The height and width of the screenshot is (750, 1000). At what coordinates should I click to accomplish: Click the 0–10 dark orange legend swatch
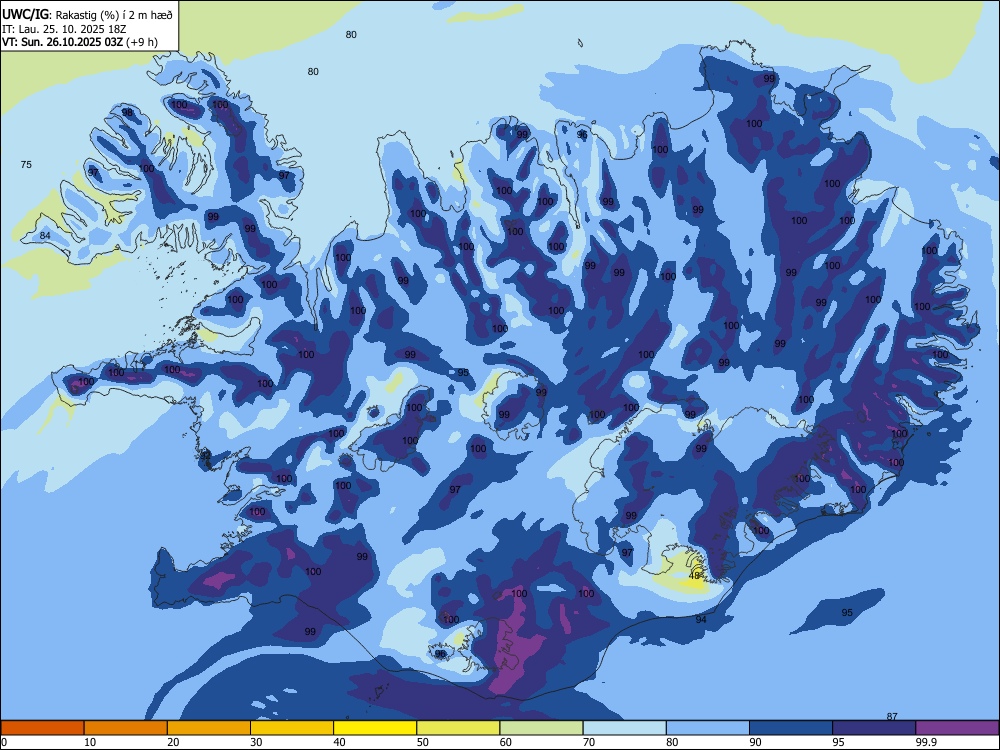click(42, 728)
